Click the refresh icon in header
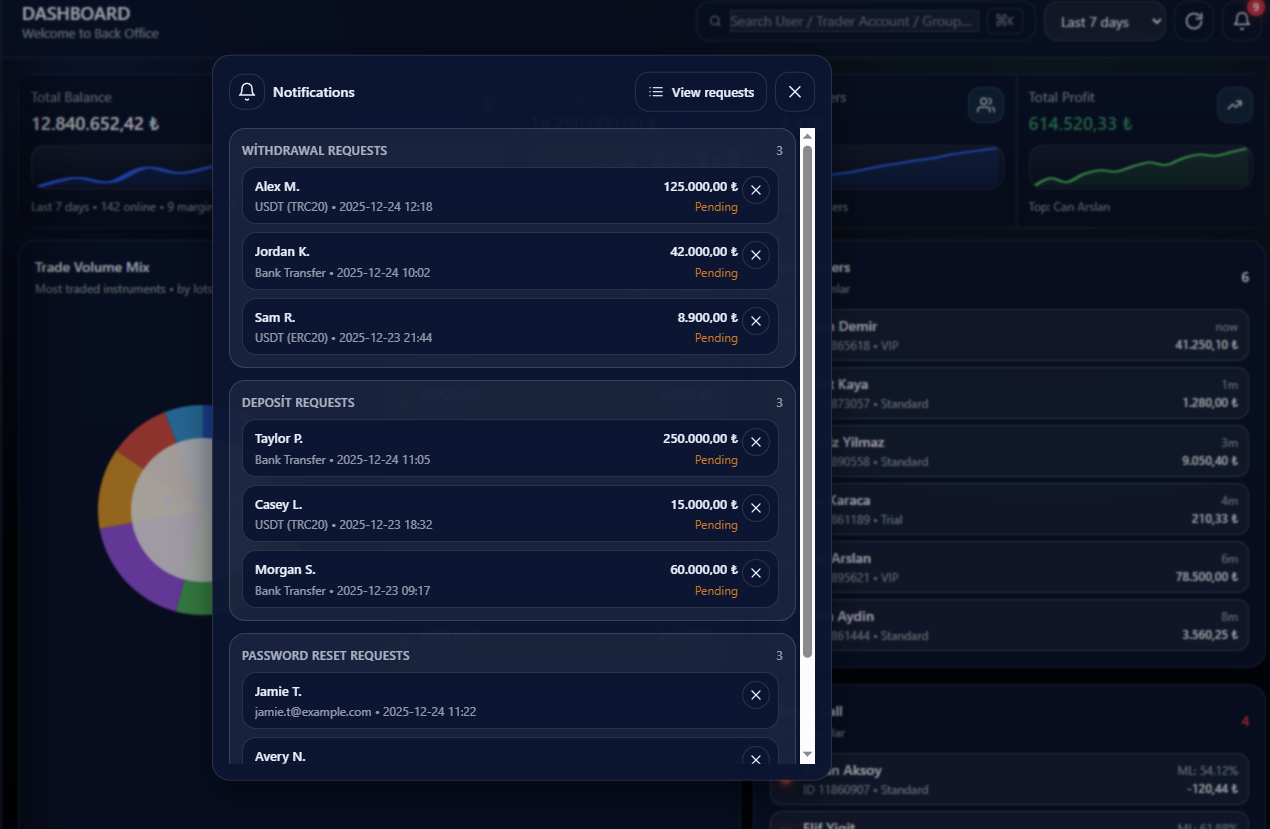This screenshot has height=829, width=1270. (1193, 21)
